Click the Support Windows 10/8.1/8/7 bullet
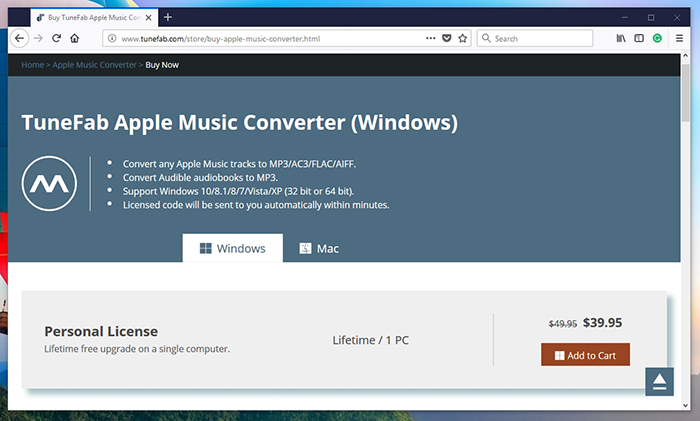Image resolution: width=700 pixels, height=421 pixels. click(238, 192)
